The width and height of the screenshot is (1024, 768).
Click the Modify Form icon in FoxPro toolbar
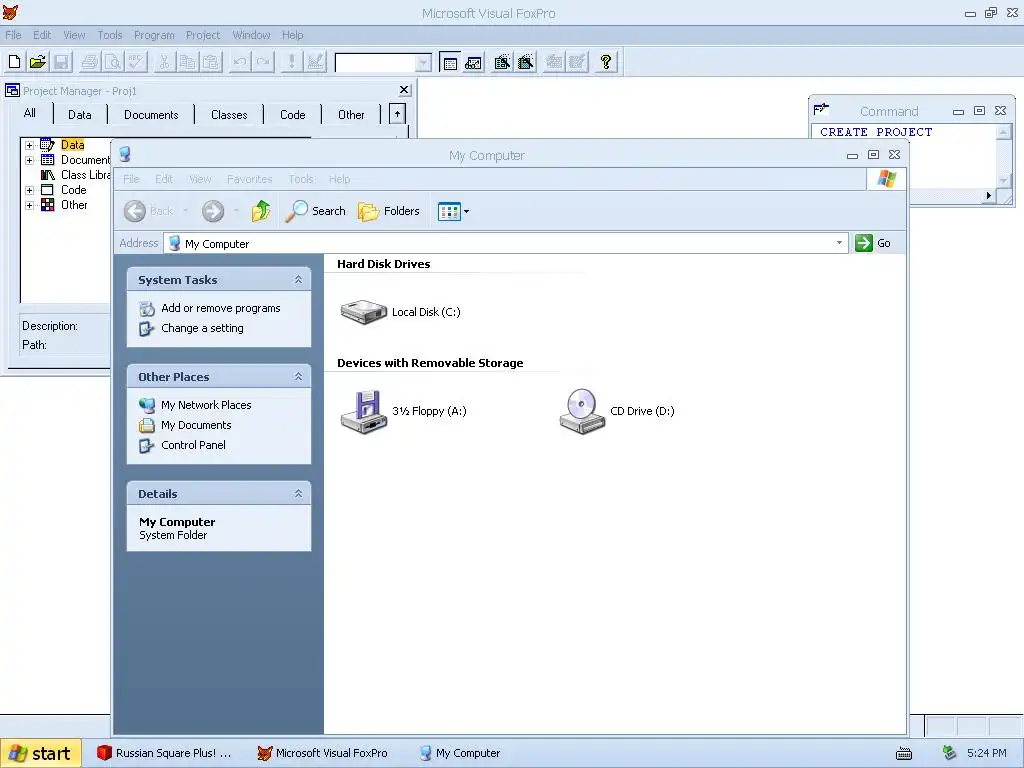click(315, 62)
